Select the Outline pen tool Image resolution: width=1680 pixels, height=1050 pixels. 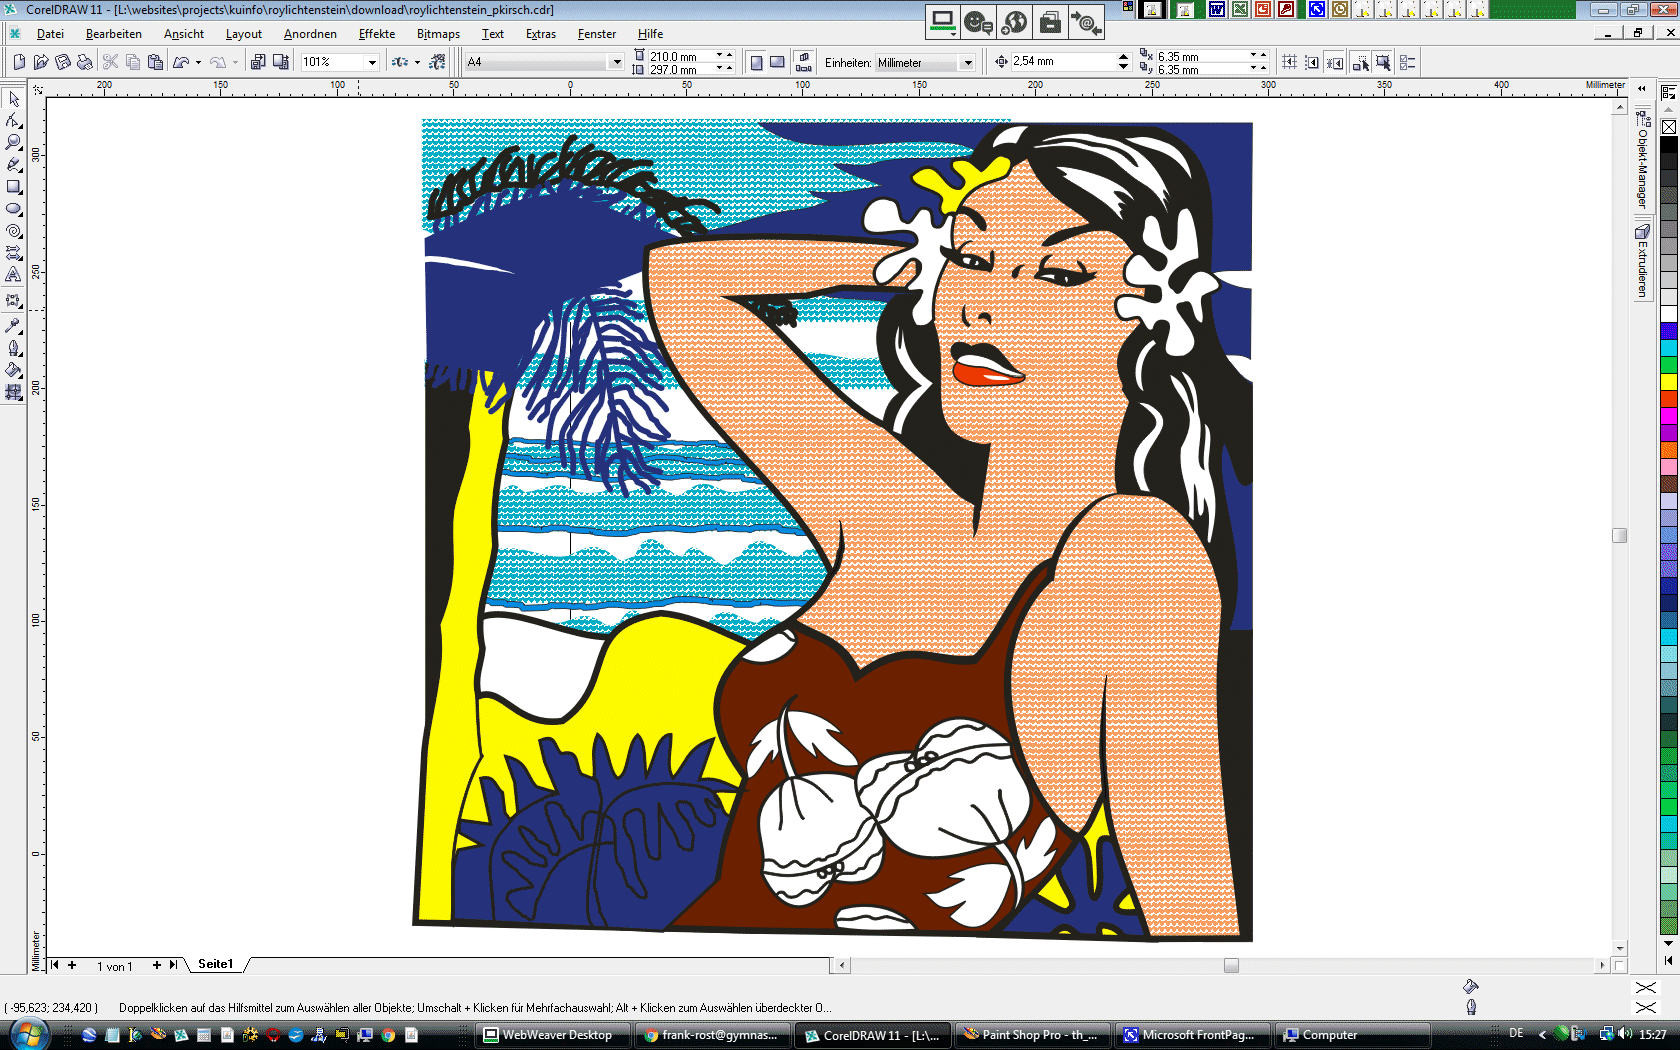pos(14,348)
